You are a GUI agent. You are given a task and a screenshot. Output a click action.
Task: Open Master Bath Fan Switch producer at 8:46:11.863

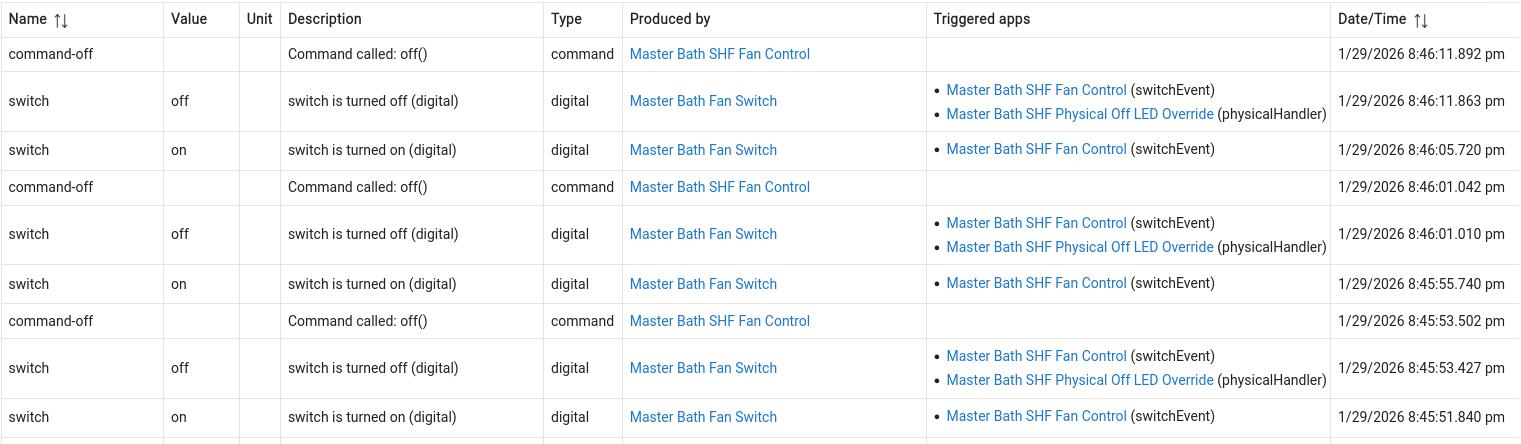coord(703,101)
